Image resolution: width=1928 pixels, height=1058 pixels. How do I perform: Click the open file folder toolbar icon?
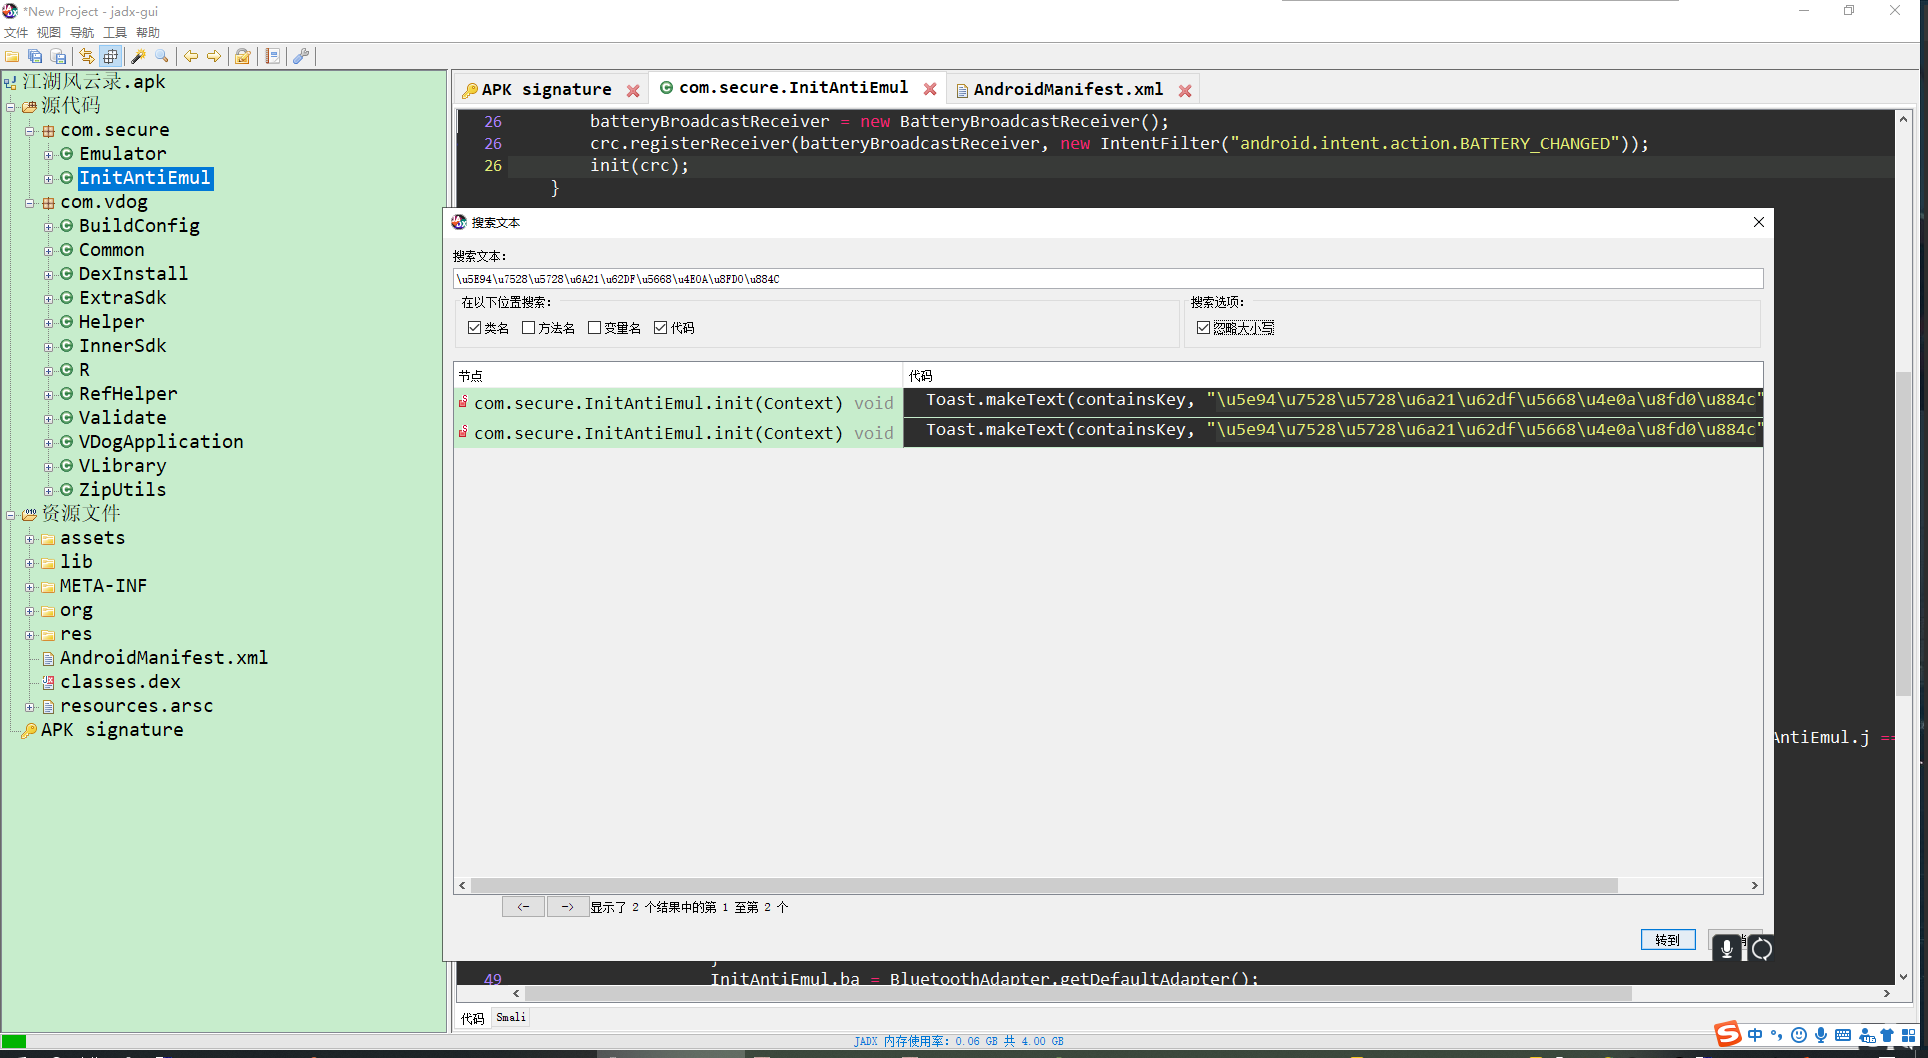[12, 56]
